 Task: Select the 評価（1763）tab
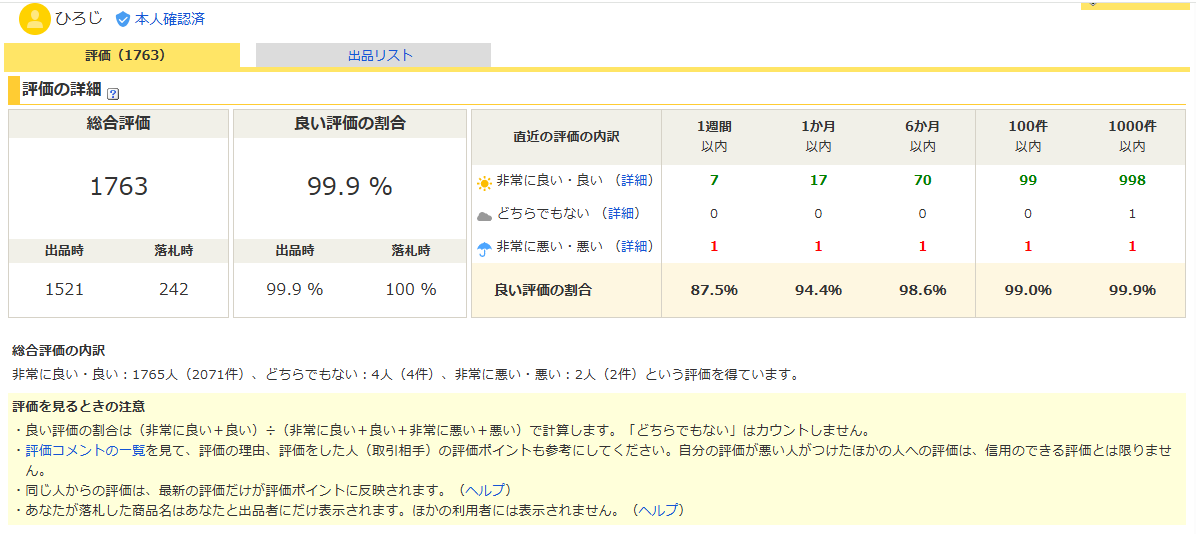point(122,56)
